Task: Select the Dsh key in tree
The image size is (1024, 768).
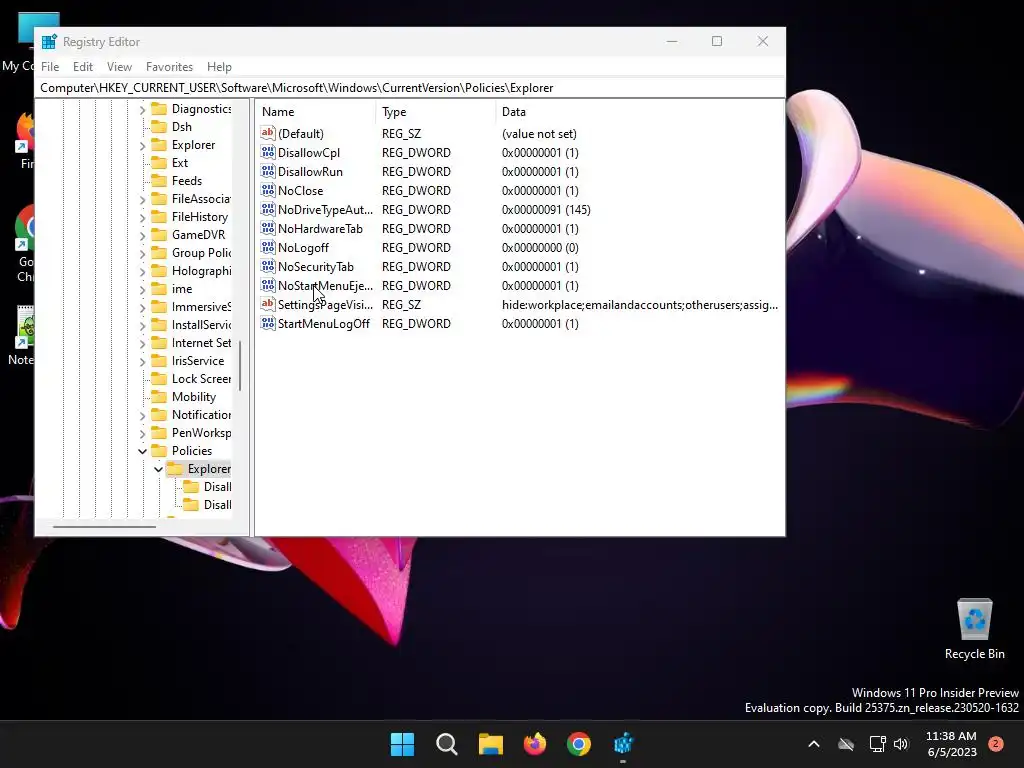Action: pos(182,127)
